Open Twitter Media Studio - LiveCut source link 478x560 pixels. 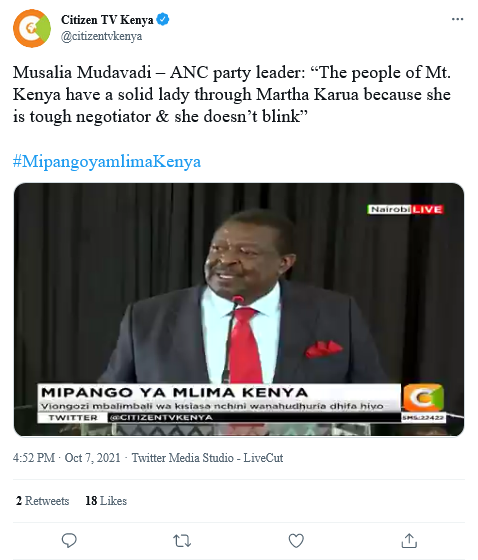click(207, 458)
